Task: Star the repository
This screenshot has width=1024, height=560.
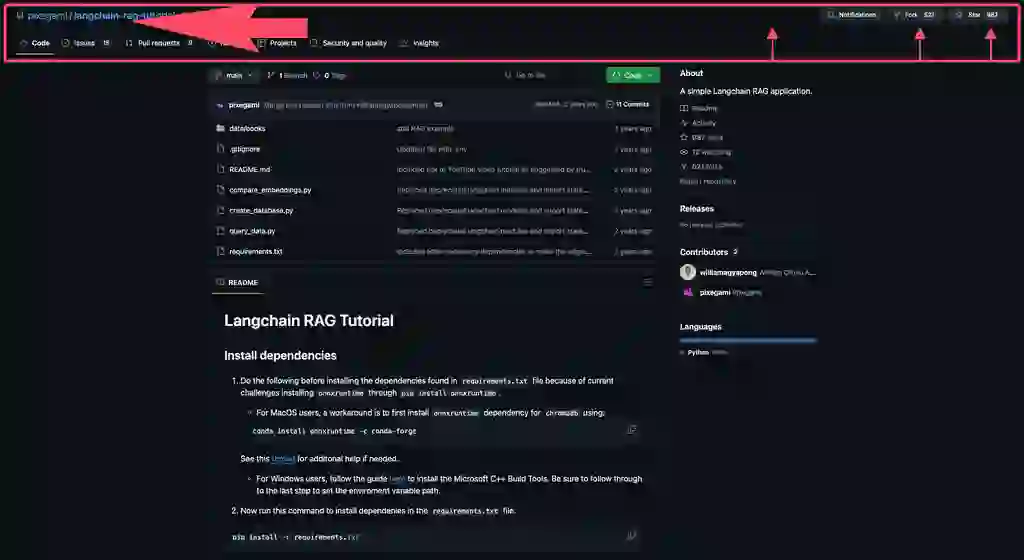Action: coord(976,14)
